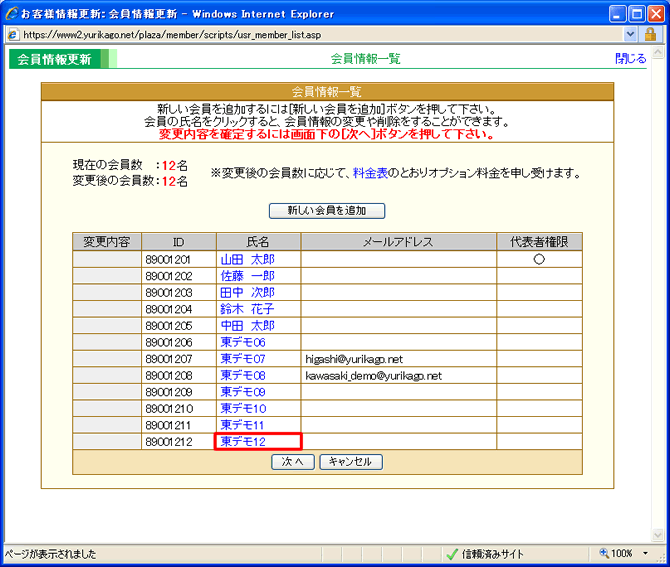The image size is (670, 567).
Task: Click the 氏名 column header
Action: (259, 242)
